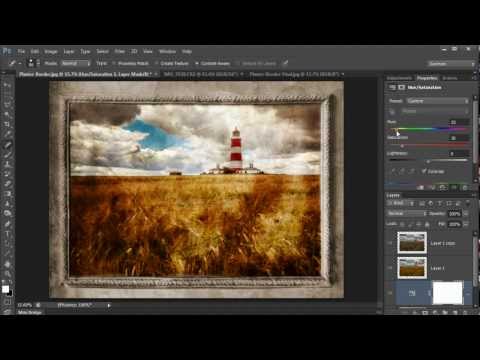Select the Hand tool
This screenshot has height=360, width=480.
(7, 264)
